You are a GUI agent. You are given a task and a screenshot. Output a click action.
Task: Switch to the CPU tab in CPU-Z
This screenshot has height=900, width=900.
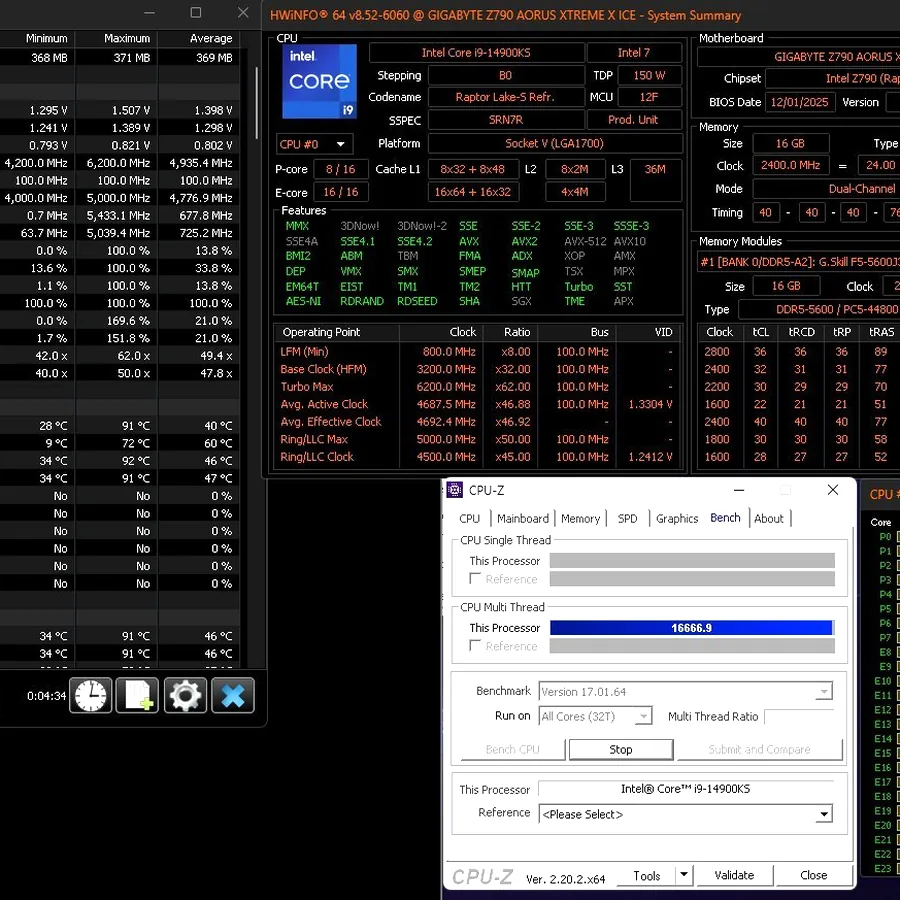(x=469, y=518)
